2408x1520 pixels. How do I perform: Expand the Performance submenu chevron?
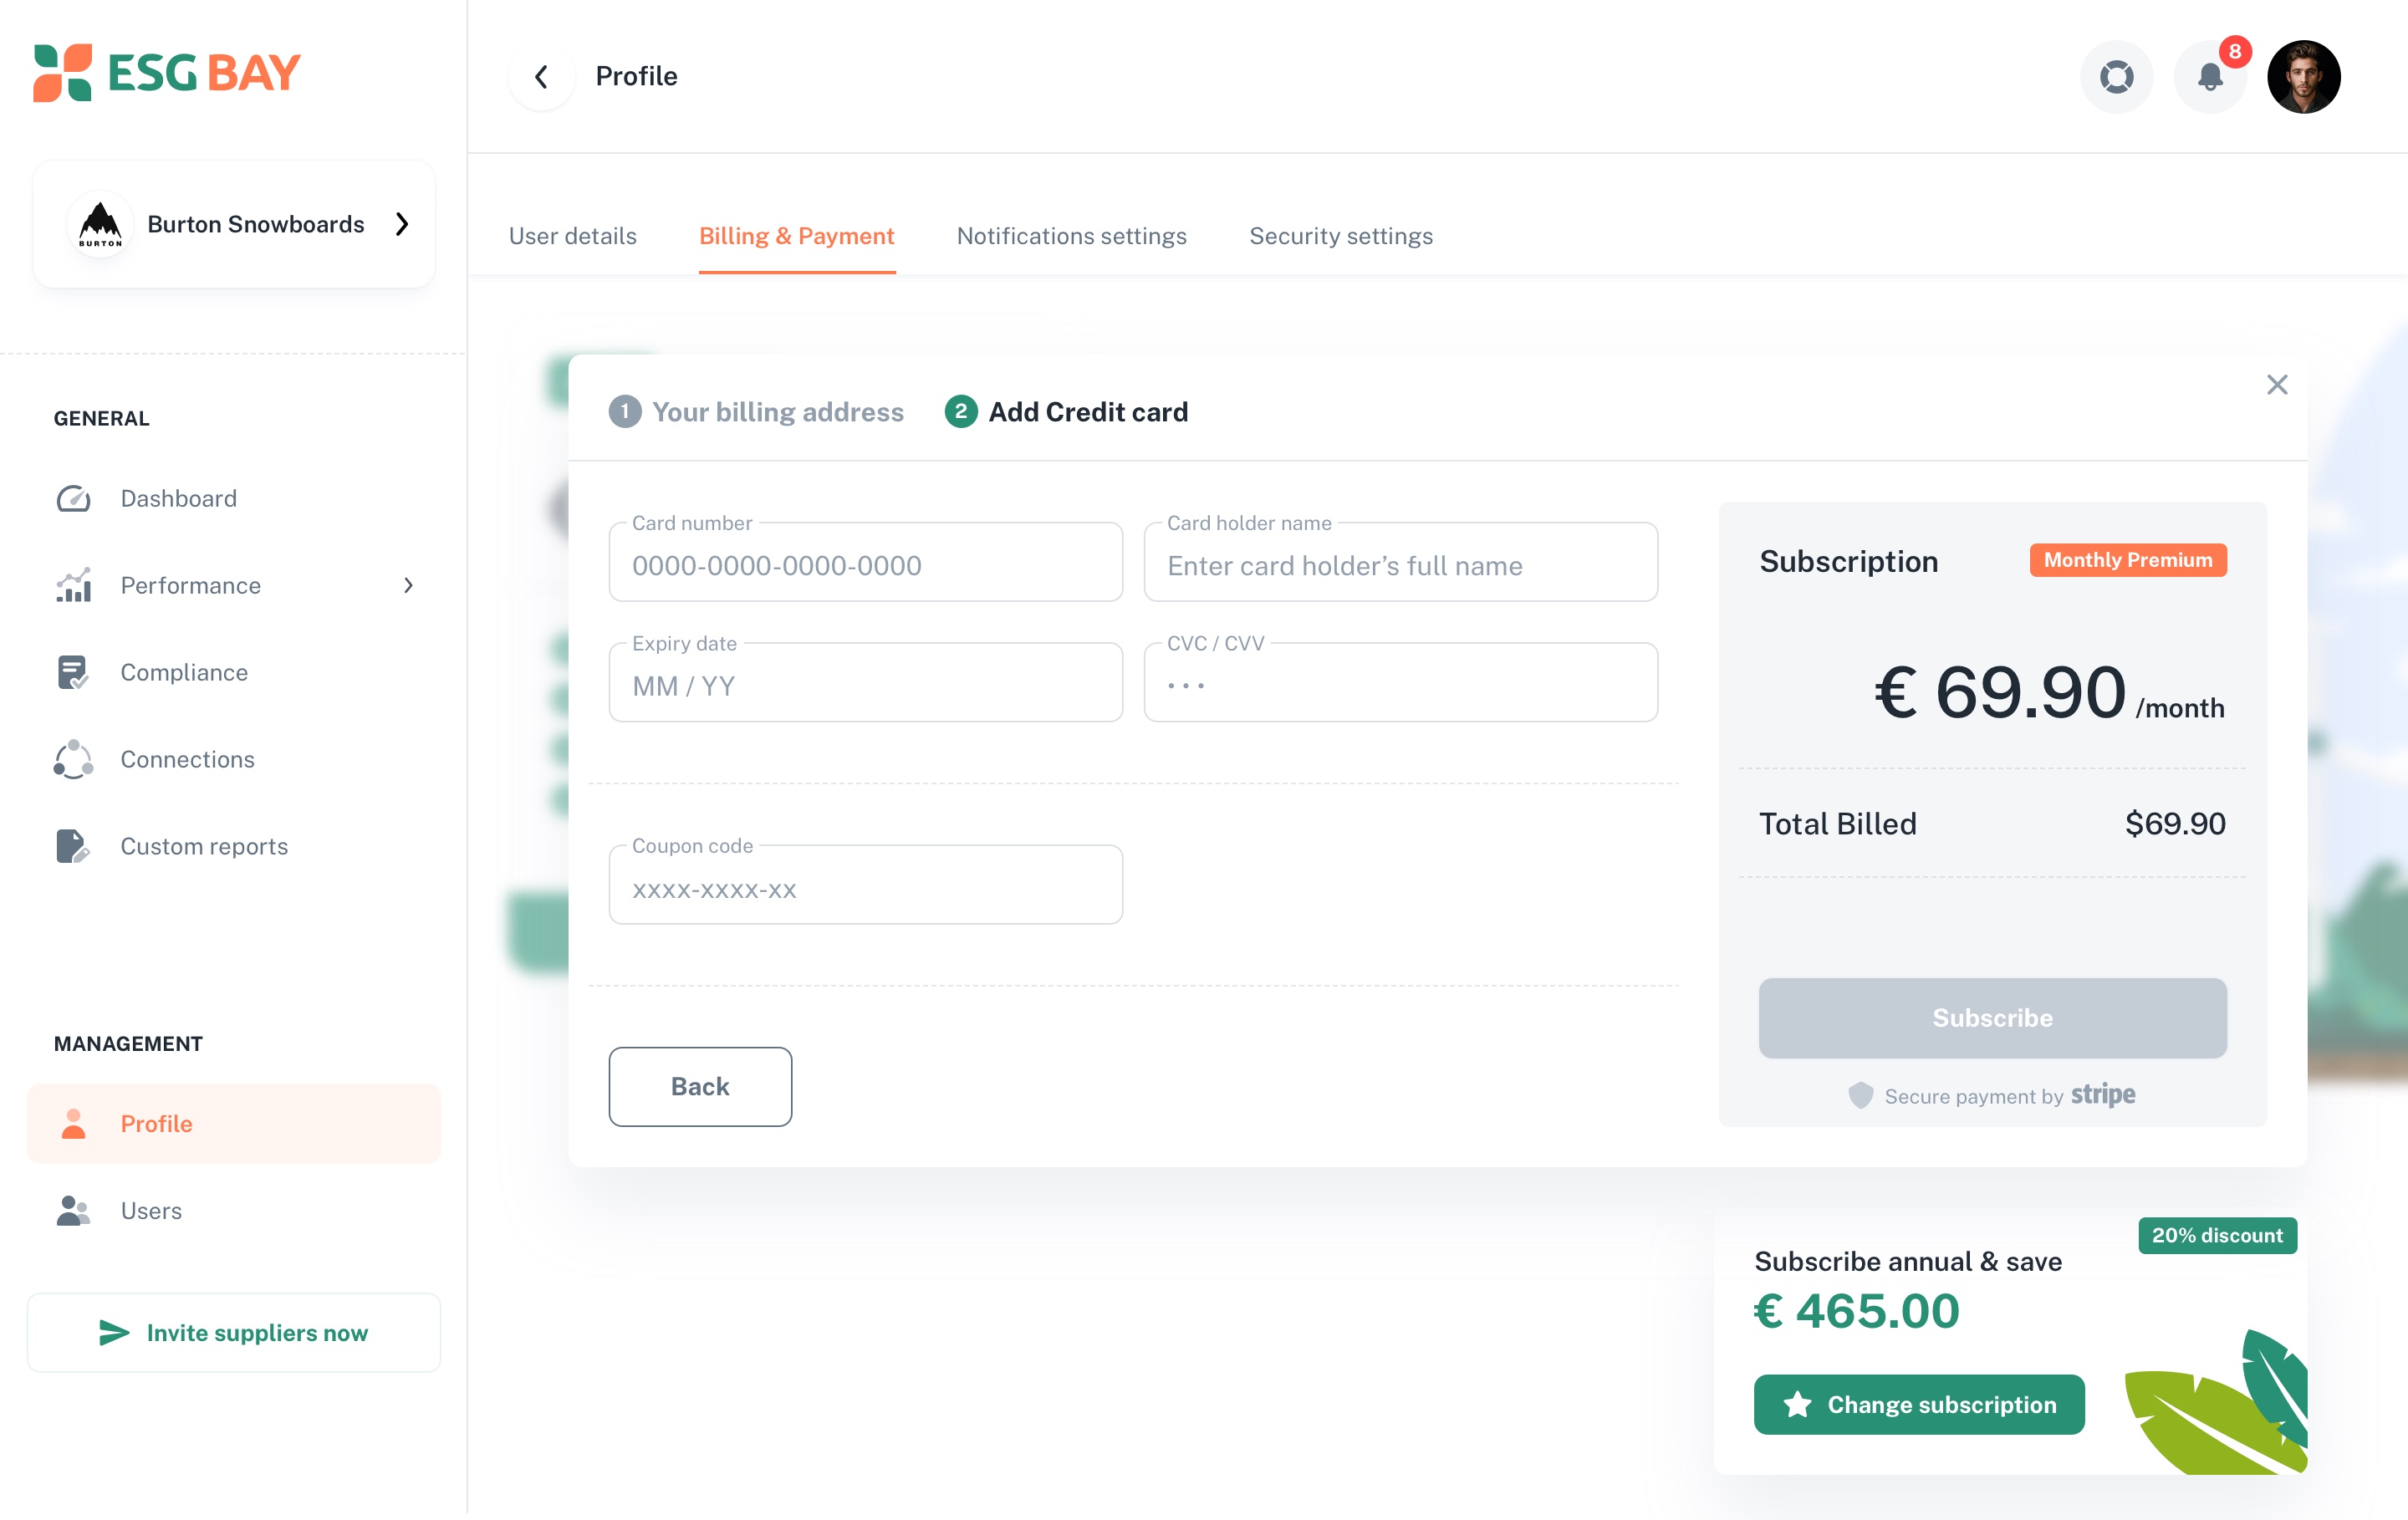(408, 586)
